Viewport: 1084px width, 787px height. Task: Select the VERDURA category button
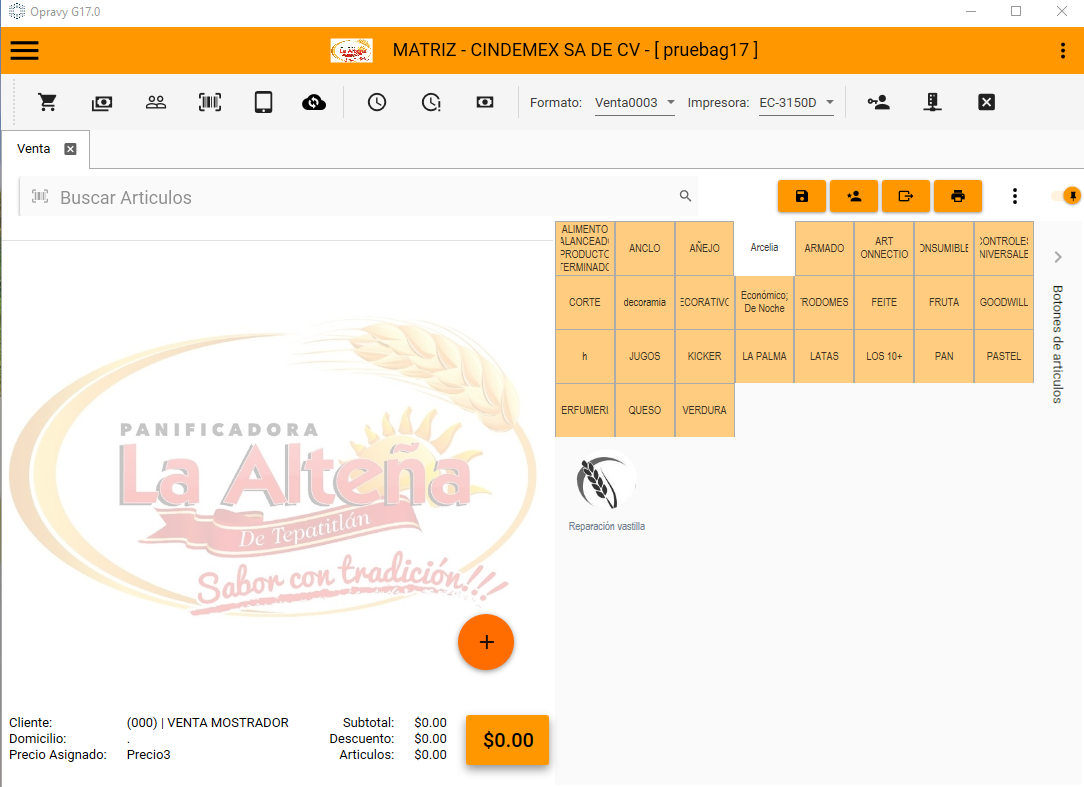pyautogui.click(x=704, y=410)
